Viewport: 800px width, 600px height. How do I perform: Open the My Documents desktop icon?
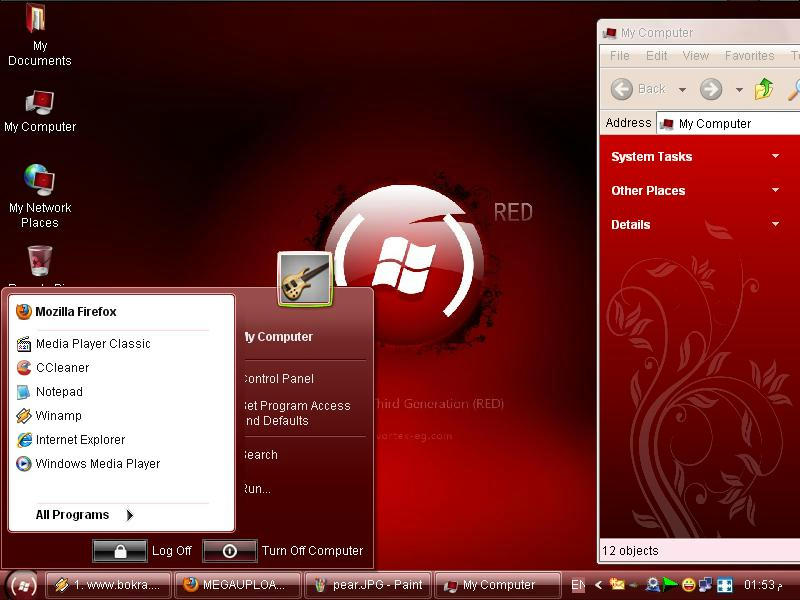39,34
